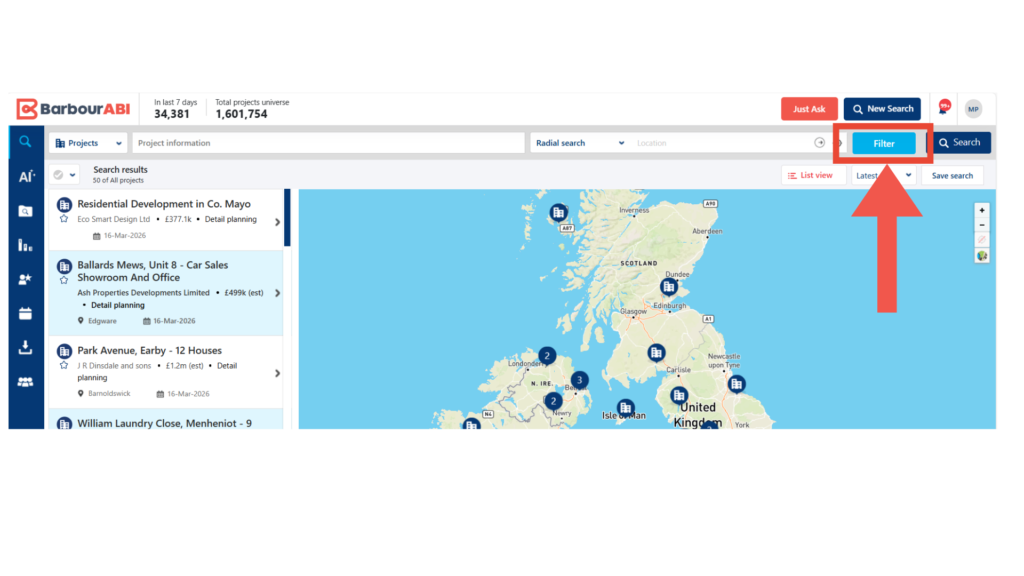Zoom in on the map with plus

(982, 211)
